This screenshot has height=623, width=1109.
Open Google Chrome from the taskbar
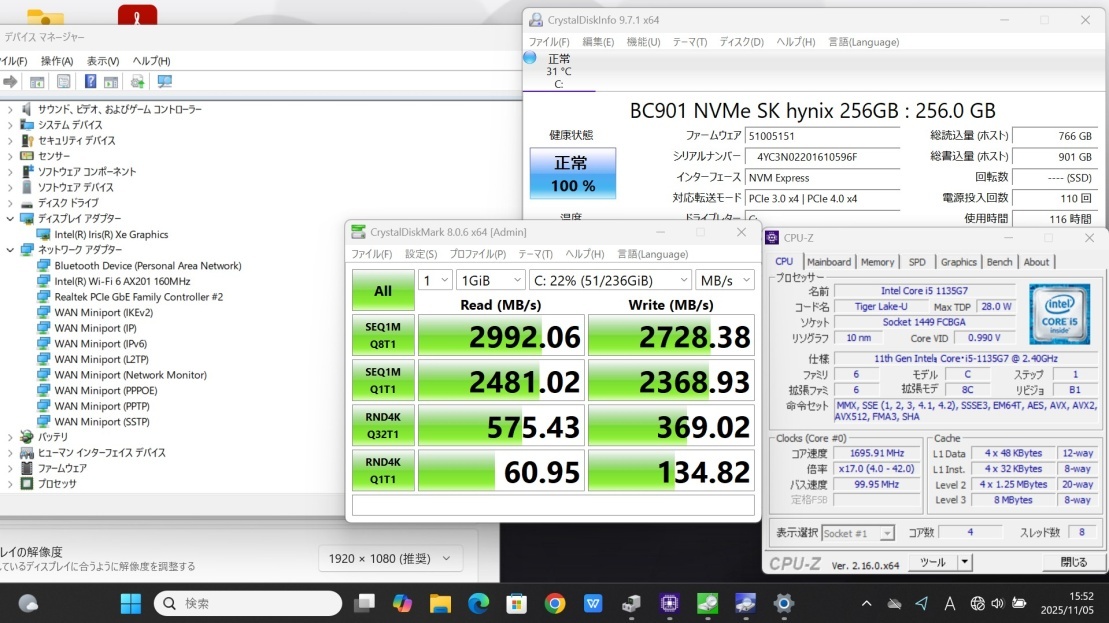click(x=555, y=603)
